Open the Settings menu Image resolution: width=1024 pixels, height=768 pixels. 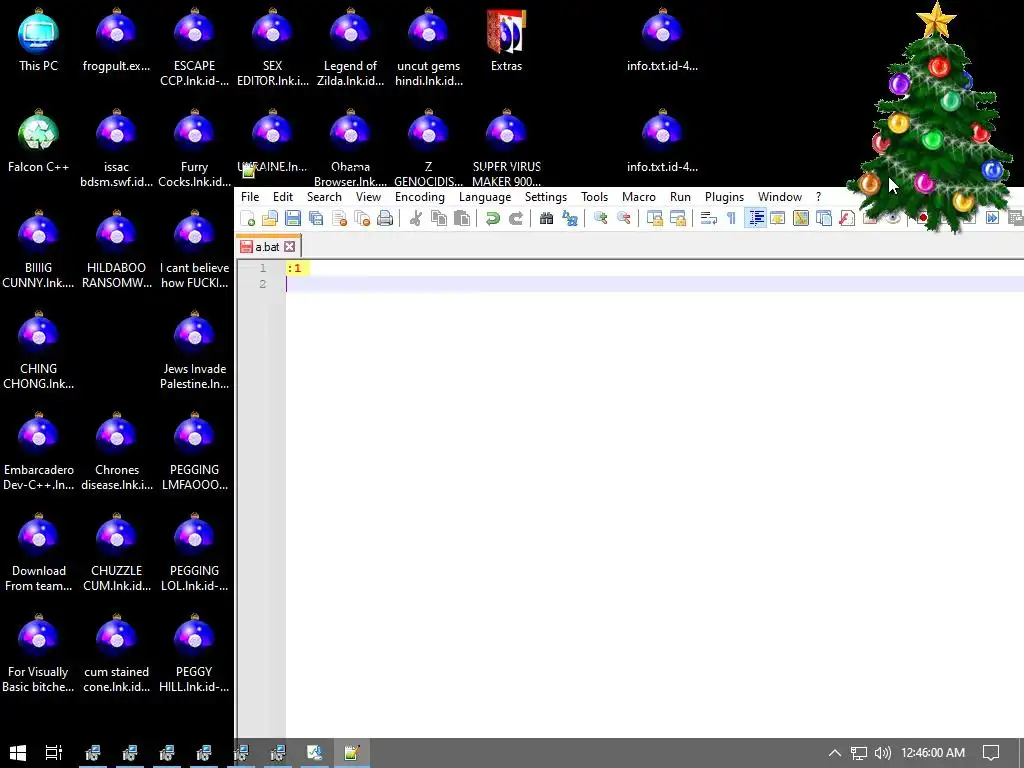(546, 197)
